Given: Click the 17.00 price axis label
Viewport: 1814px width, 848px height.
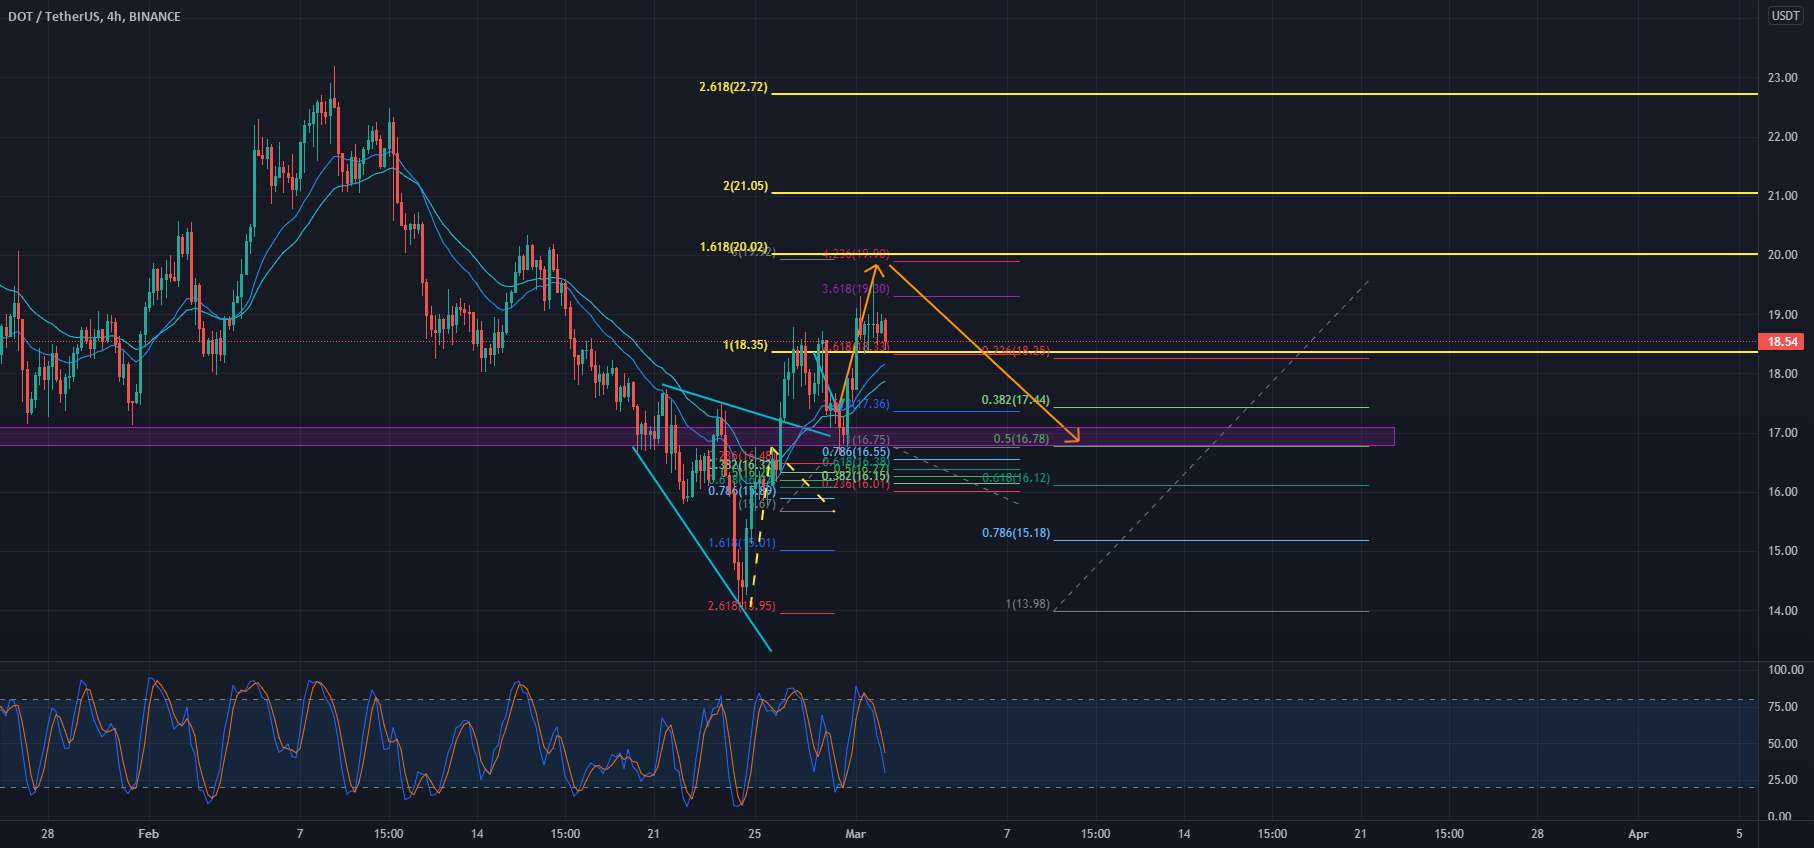Looking at the screenshot, I should (x=1782, y=433).
